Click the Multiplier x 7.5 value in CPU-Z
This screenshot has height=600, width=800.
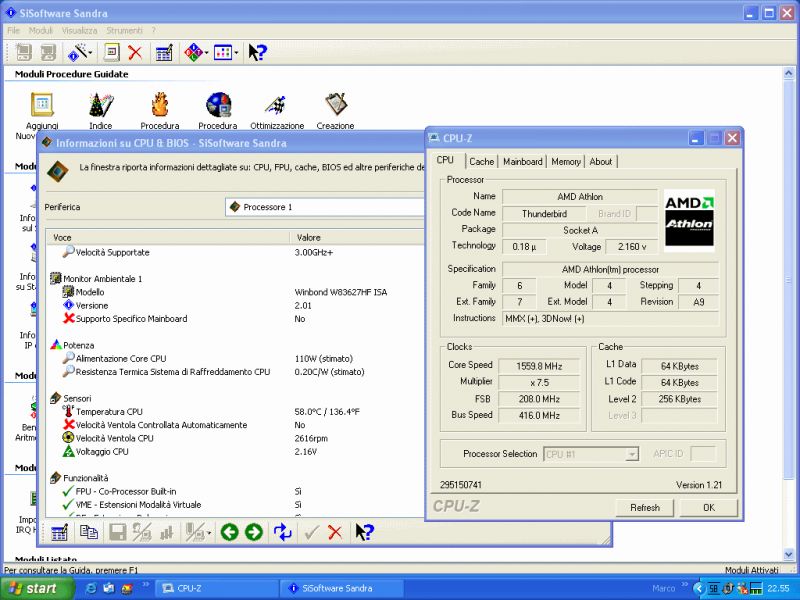coord(539,383)
